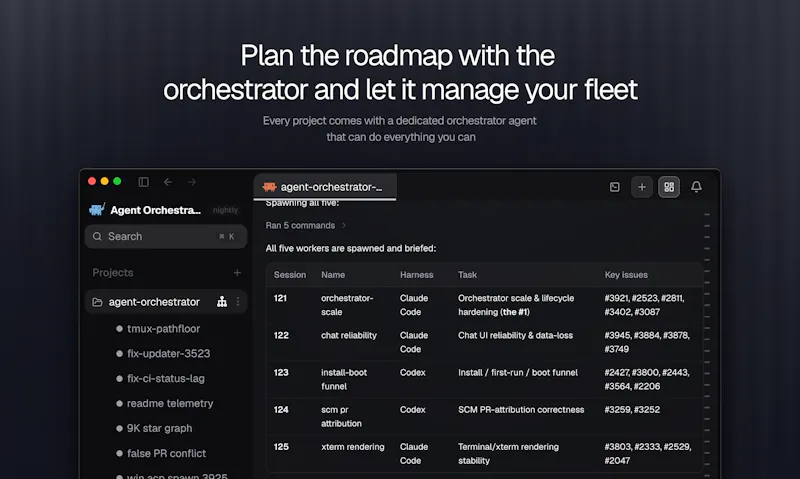Click the tmux-pathfloor status dot
800x479 pixels.
[119, 329]
